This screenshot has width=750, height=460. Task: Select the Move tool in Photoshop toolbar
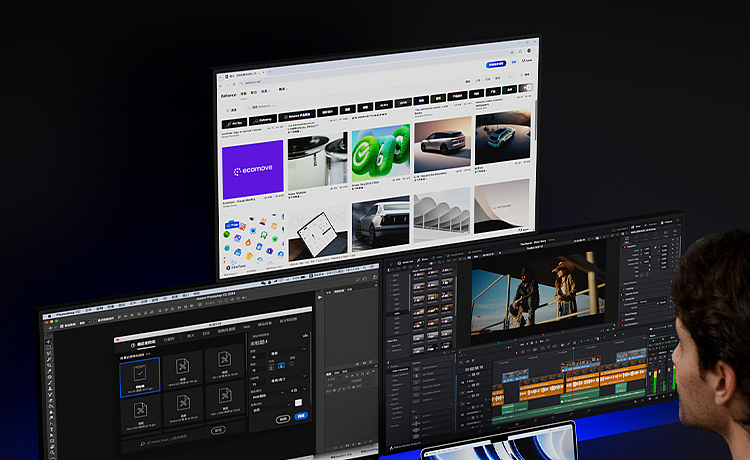(48, 342)
